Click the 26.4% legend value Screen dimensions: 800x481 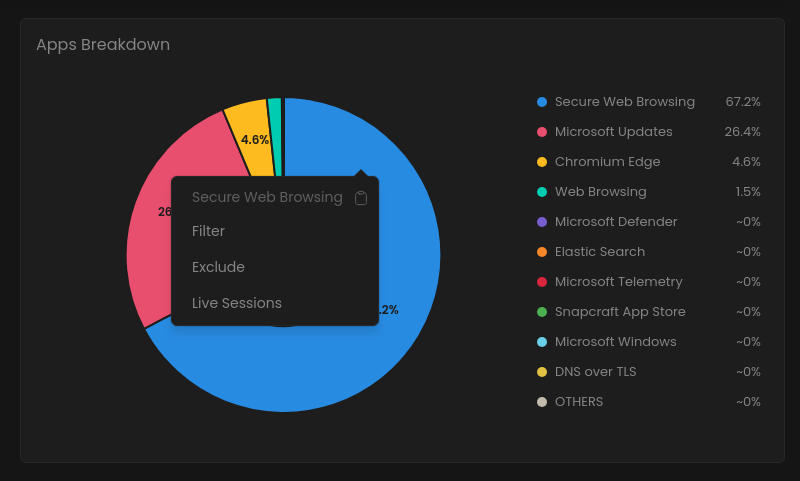tap(742, 132)
